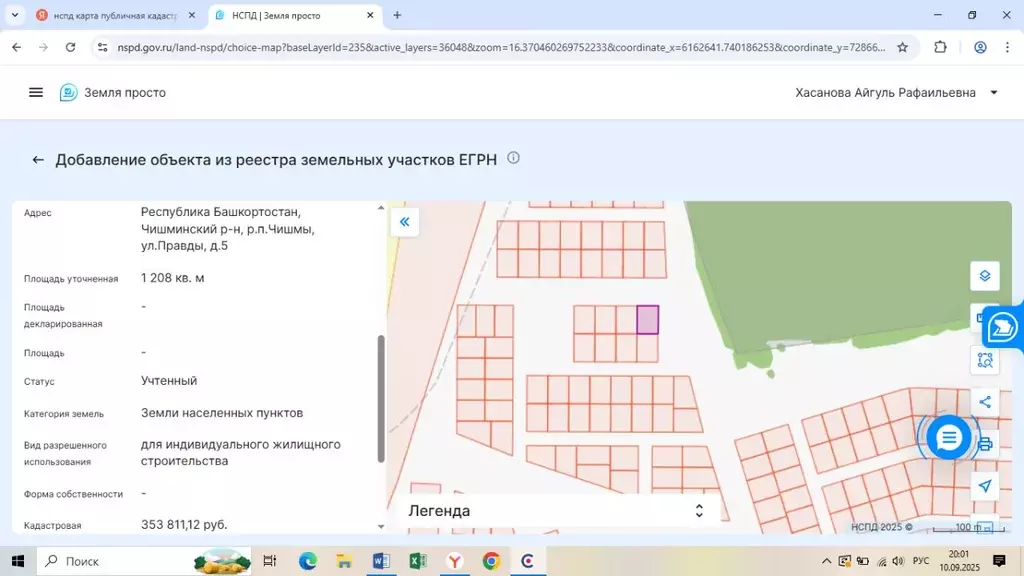Click the property details panel scrollbar
Viewport: 1024px width, 576px height.
click(380, 398)
